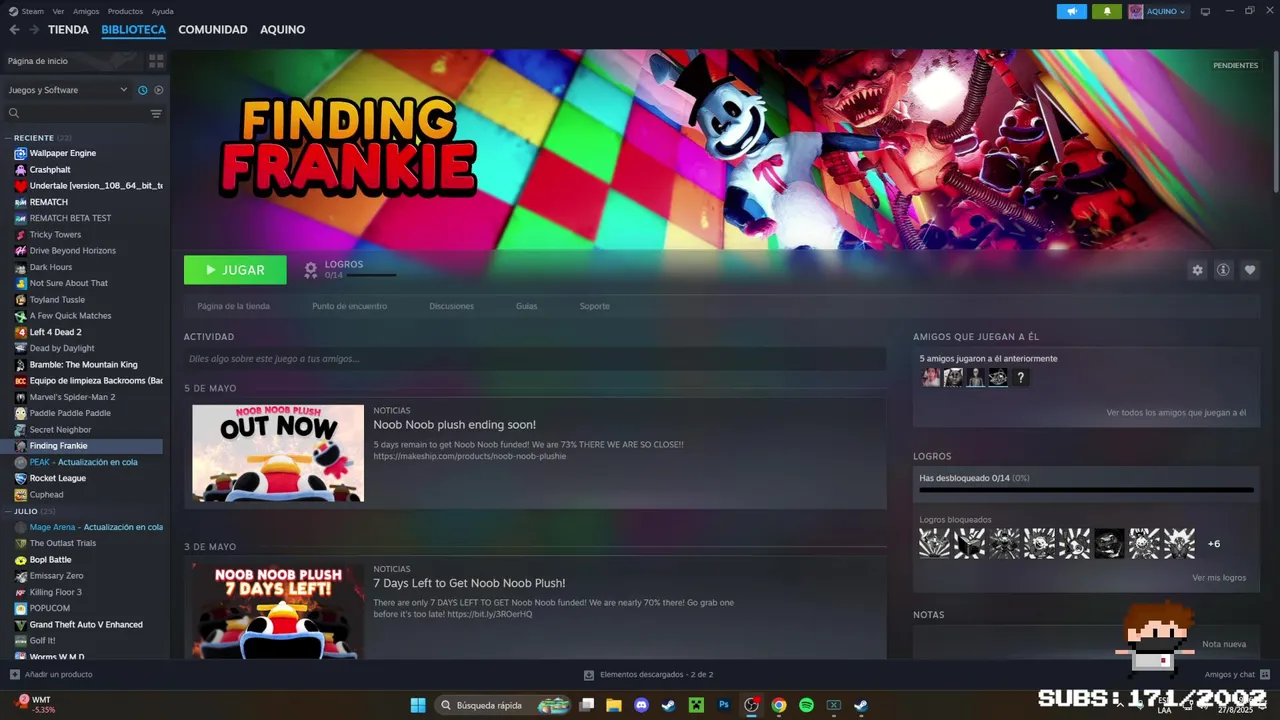Switch to Big Picture mode icon

[1205, 11]
